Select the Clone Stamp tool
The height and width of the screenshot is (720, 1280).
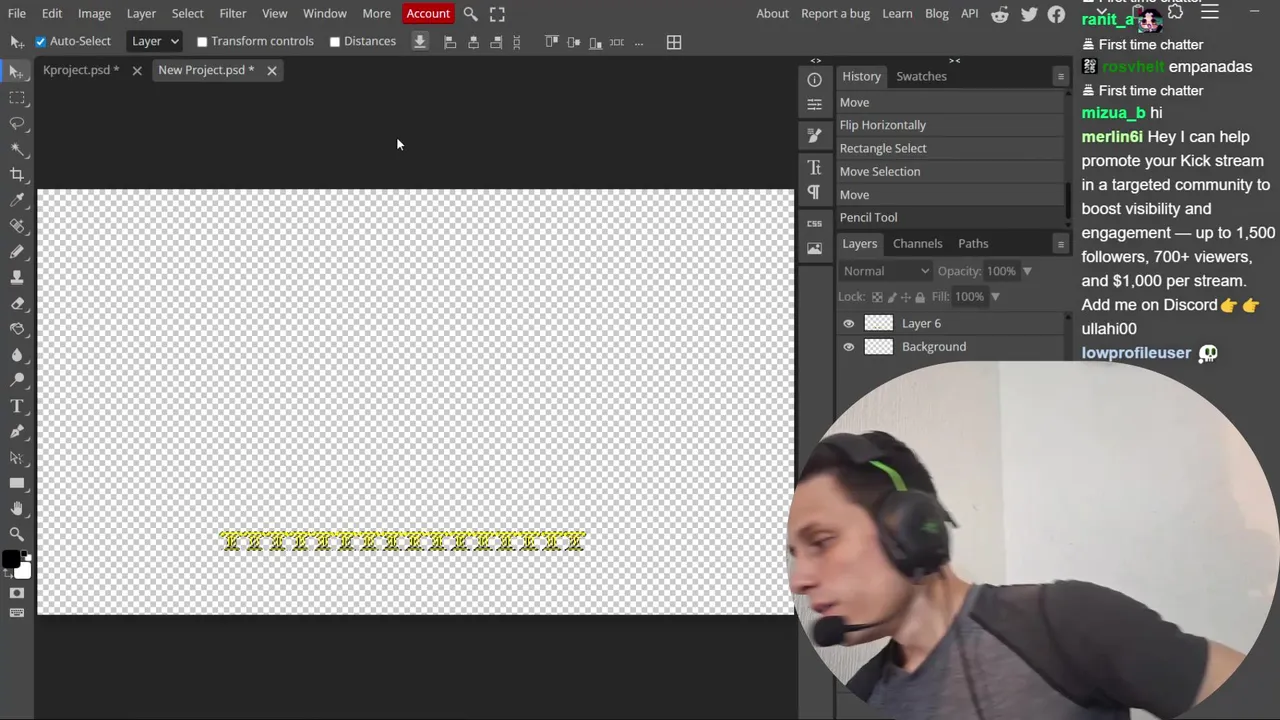pos(17,278)
